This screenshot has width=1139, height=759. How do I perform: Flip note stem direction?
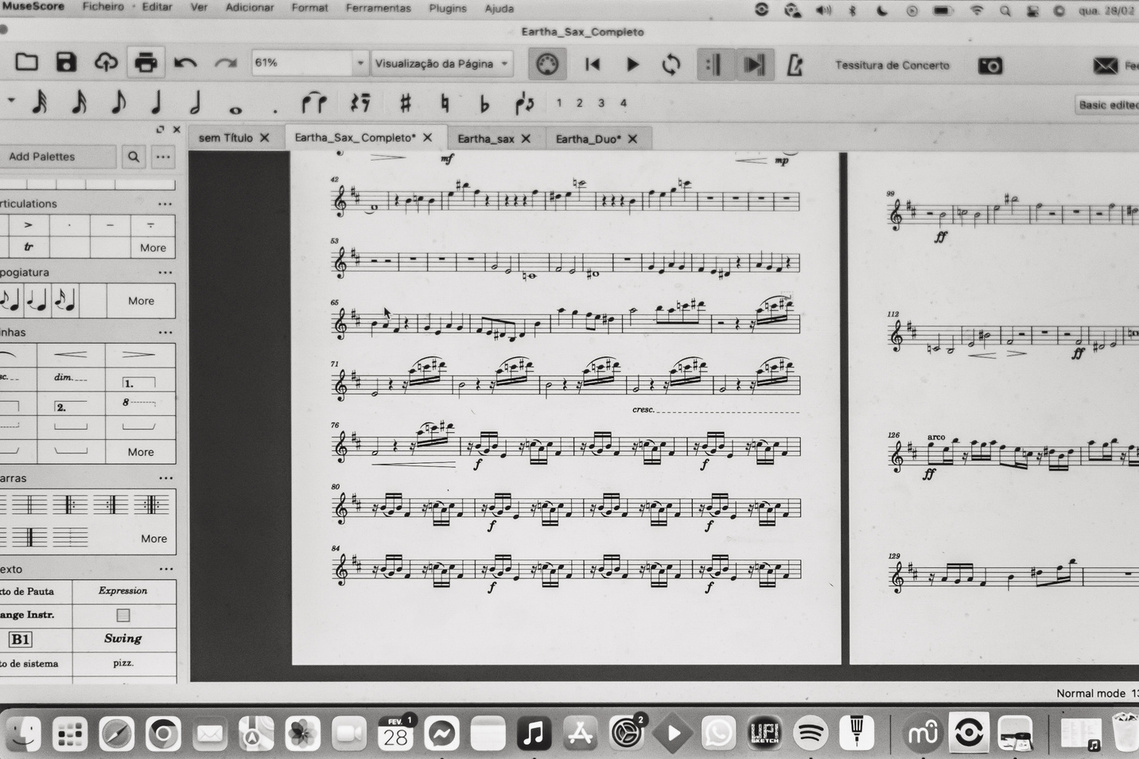point(524,104)
